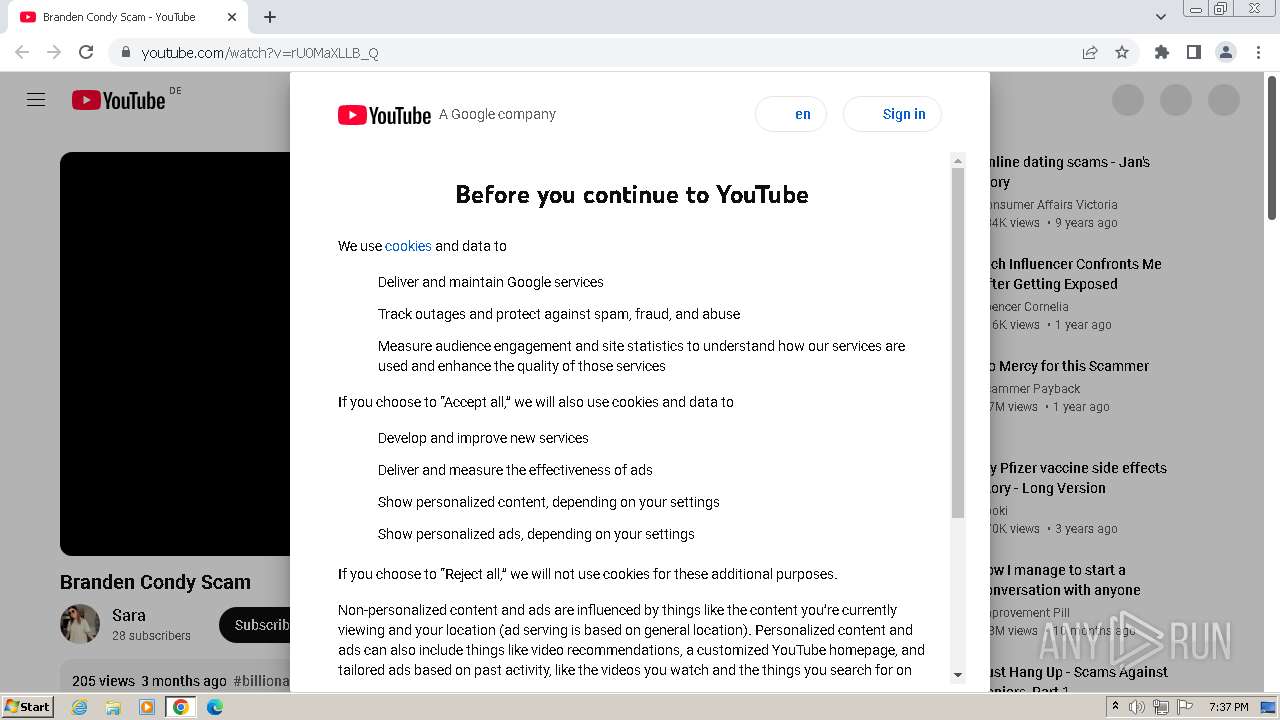Viewport: 1280px width, 720px height.
Task: Click the dialog scrollbar up arrow
Action: tap(958, 161)
